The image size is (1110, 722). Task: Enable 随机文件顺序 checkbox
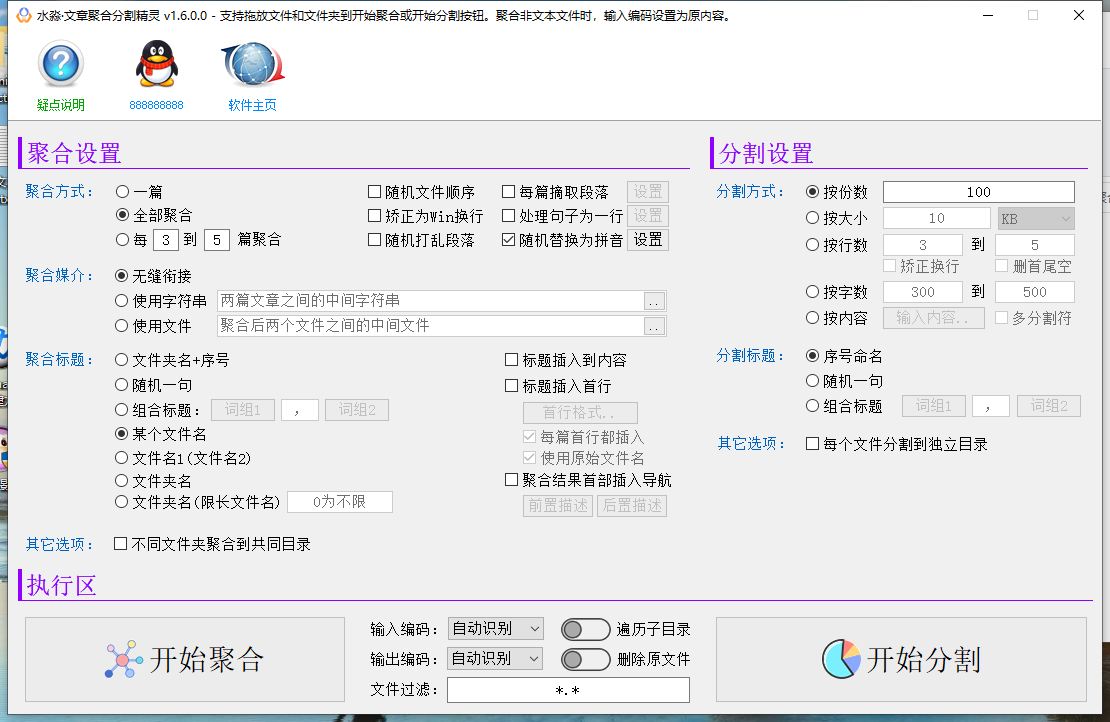pos(375,192)
